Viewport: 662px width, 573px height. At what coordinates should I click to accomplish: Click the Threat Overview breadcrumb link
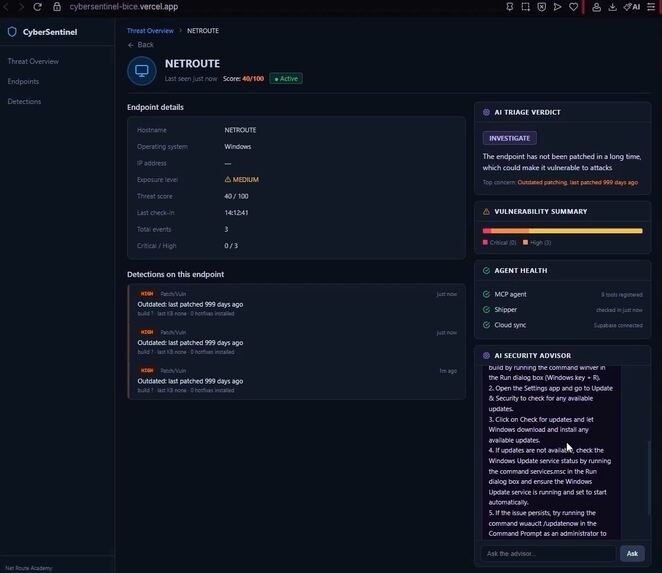coord(150,31)
